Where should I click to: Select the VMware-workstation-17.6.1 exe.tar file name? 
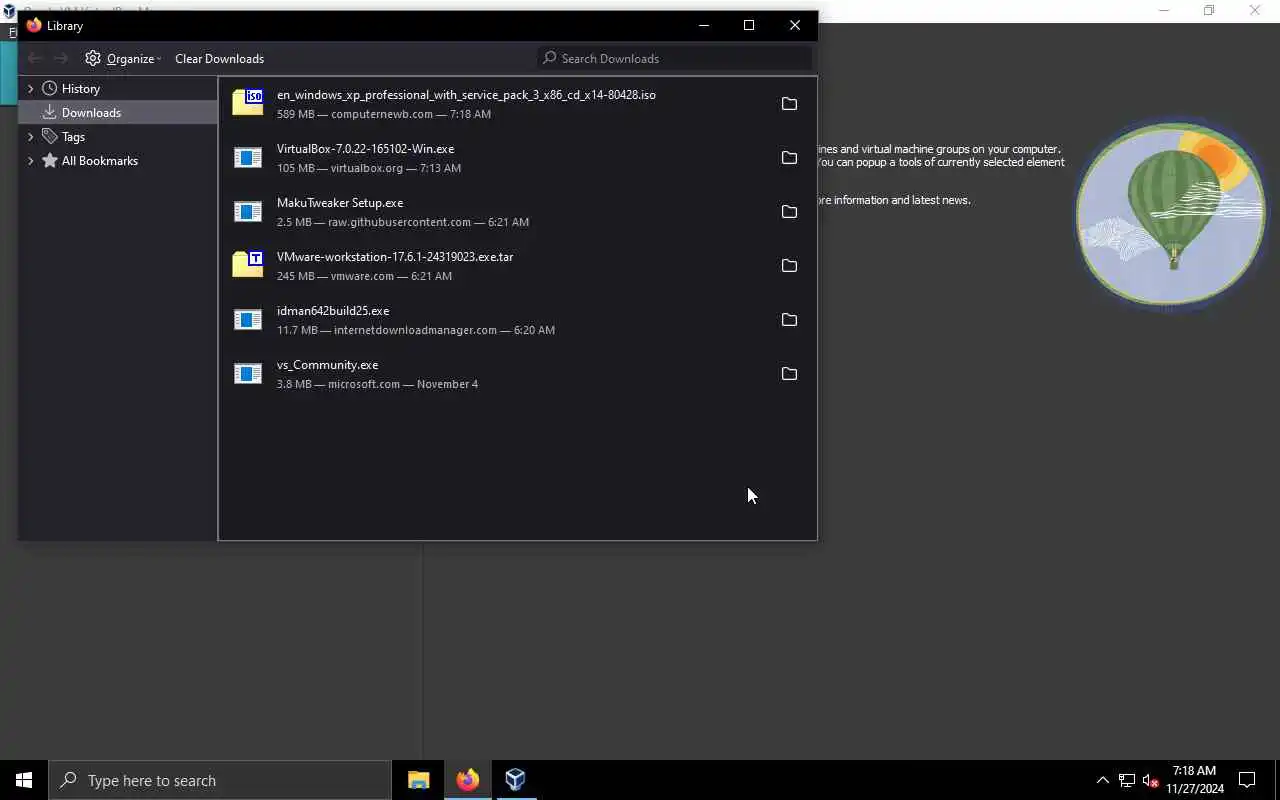point(395,257)
